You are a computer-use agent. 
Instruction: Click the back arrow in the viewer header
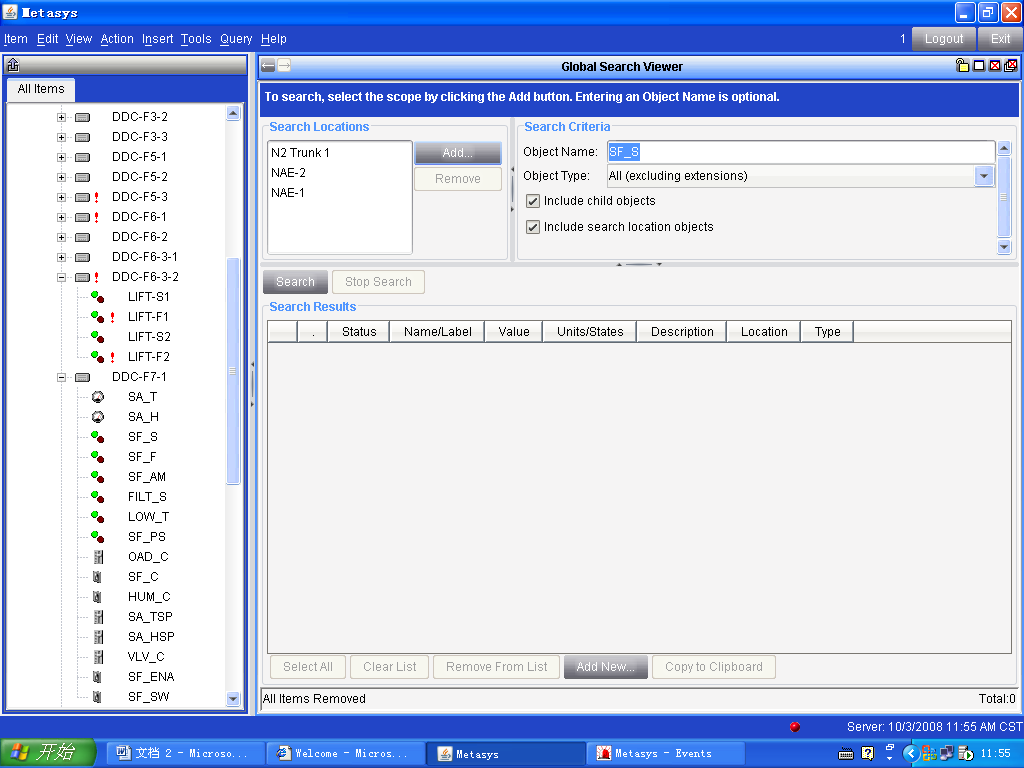(268, 66)
